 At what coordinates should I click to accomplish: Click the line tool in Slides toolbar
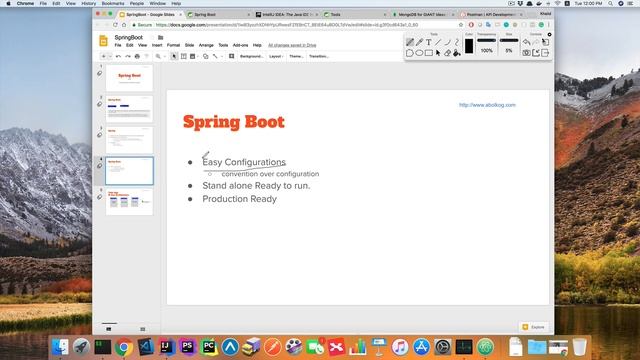tap(215, 56)
